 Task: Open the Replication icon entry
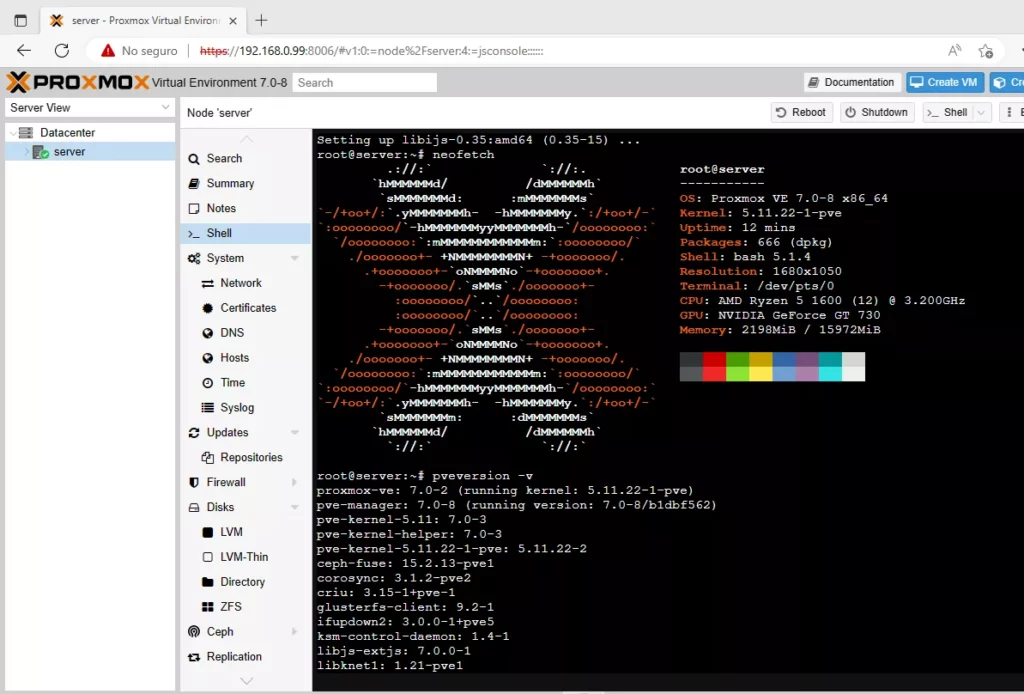[x=194, y=657]
